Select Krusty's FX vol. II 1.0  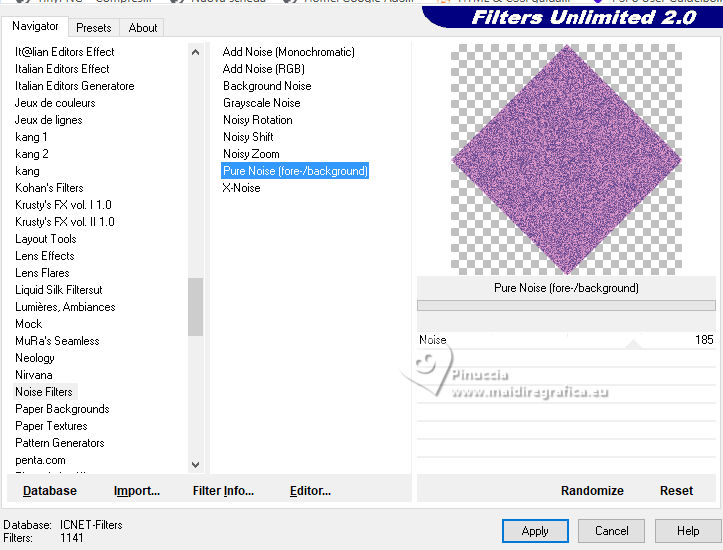pyautogui.click(x=65, y=222)
